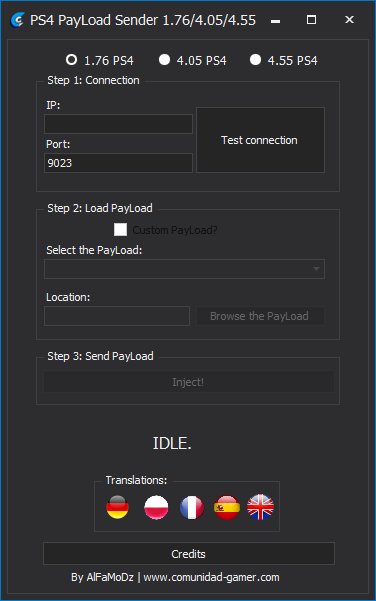Switch translation to German flag
The image size is (376, 601).
point(117,507)
